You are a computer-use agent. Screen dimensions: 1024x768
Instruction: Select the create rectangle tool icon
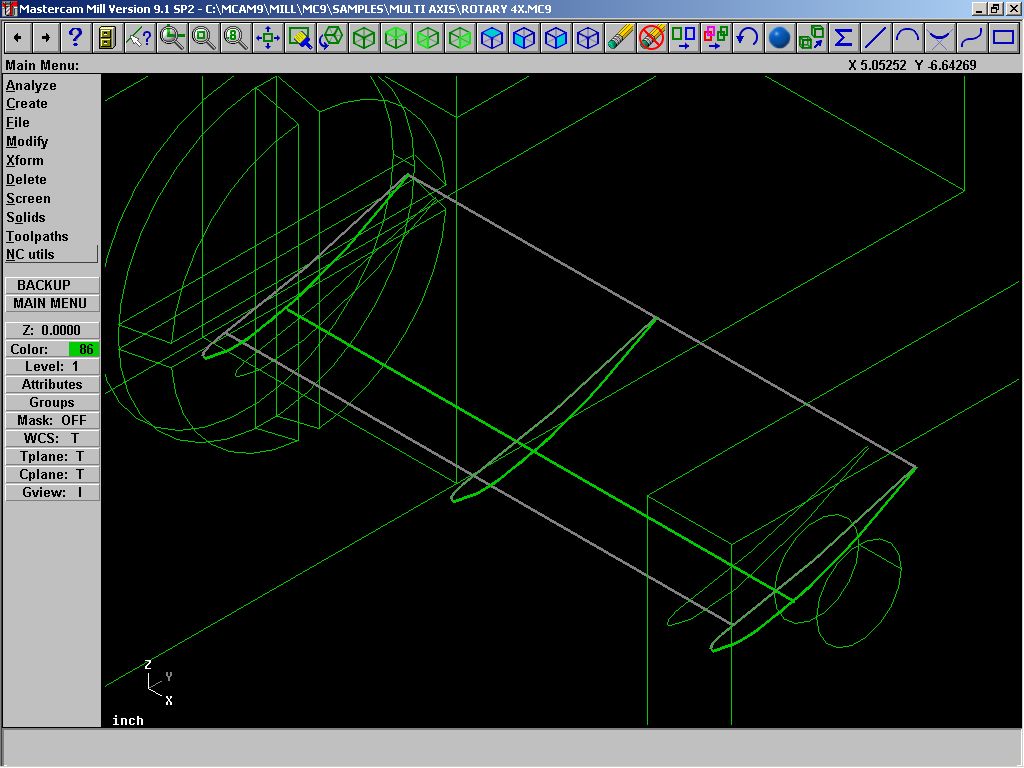1004,38
